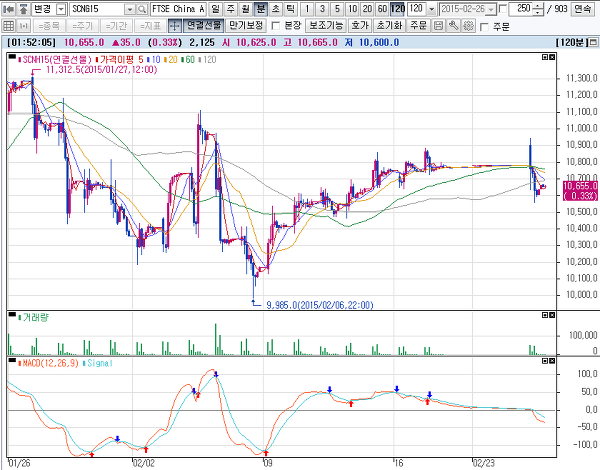
Task: Select the 틱 (tick) period
Action: click(x=290, y=8)
